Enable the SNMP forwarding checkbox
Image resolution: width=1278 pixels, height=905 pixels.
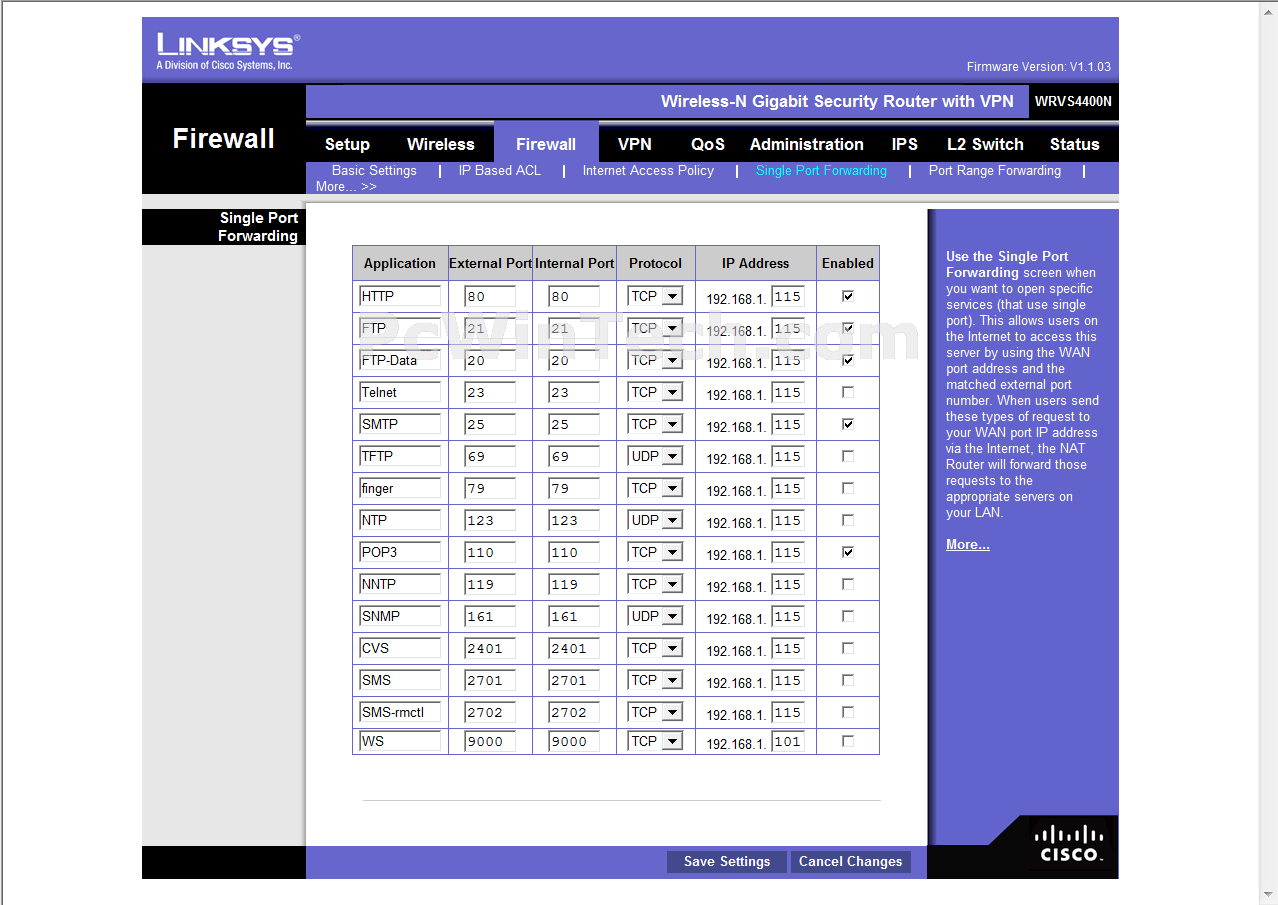848,616
